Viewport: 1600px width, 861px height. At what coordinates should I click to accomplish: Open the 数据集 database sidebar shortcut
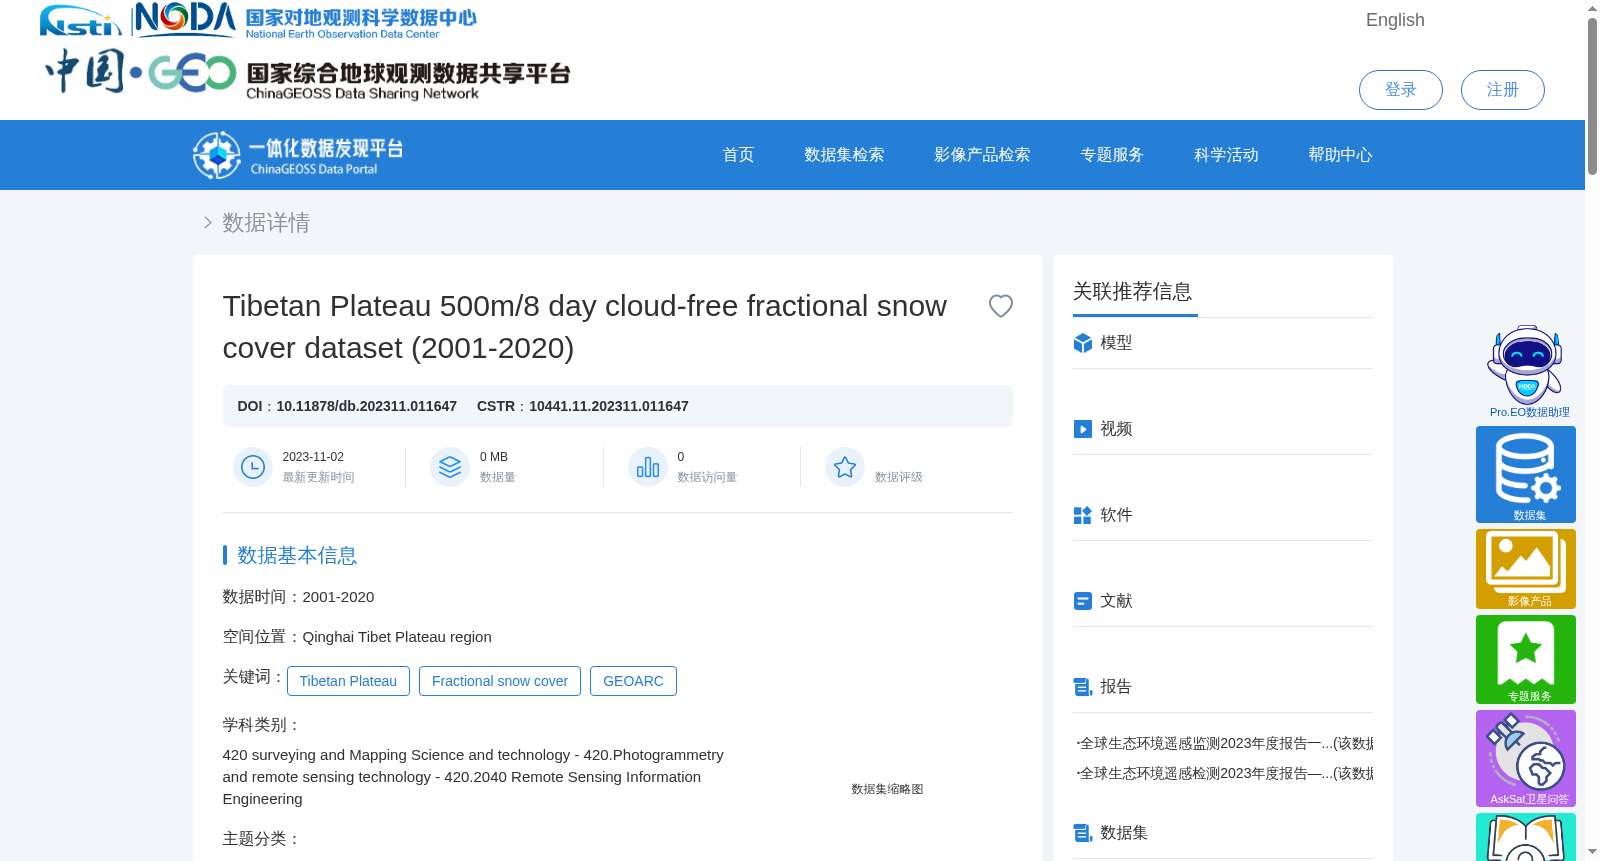click(x=1526, y=474)
